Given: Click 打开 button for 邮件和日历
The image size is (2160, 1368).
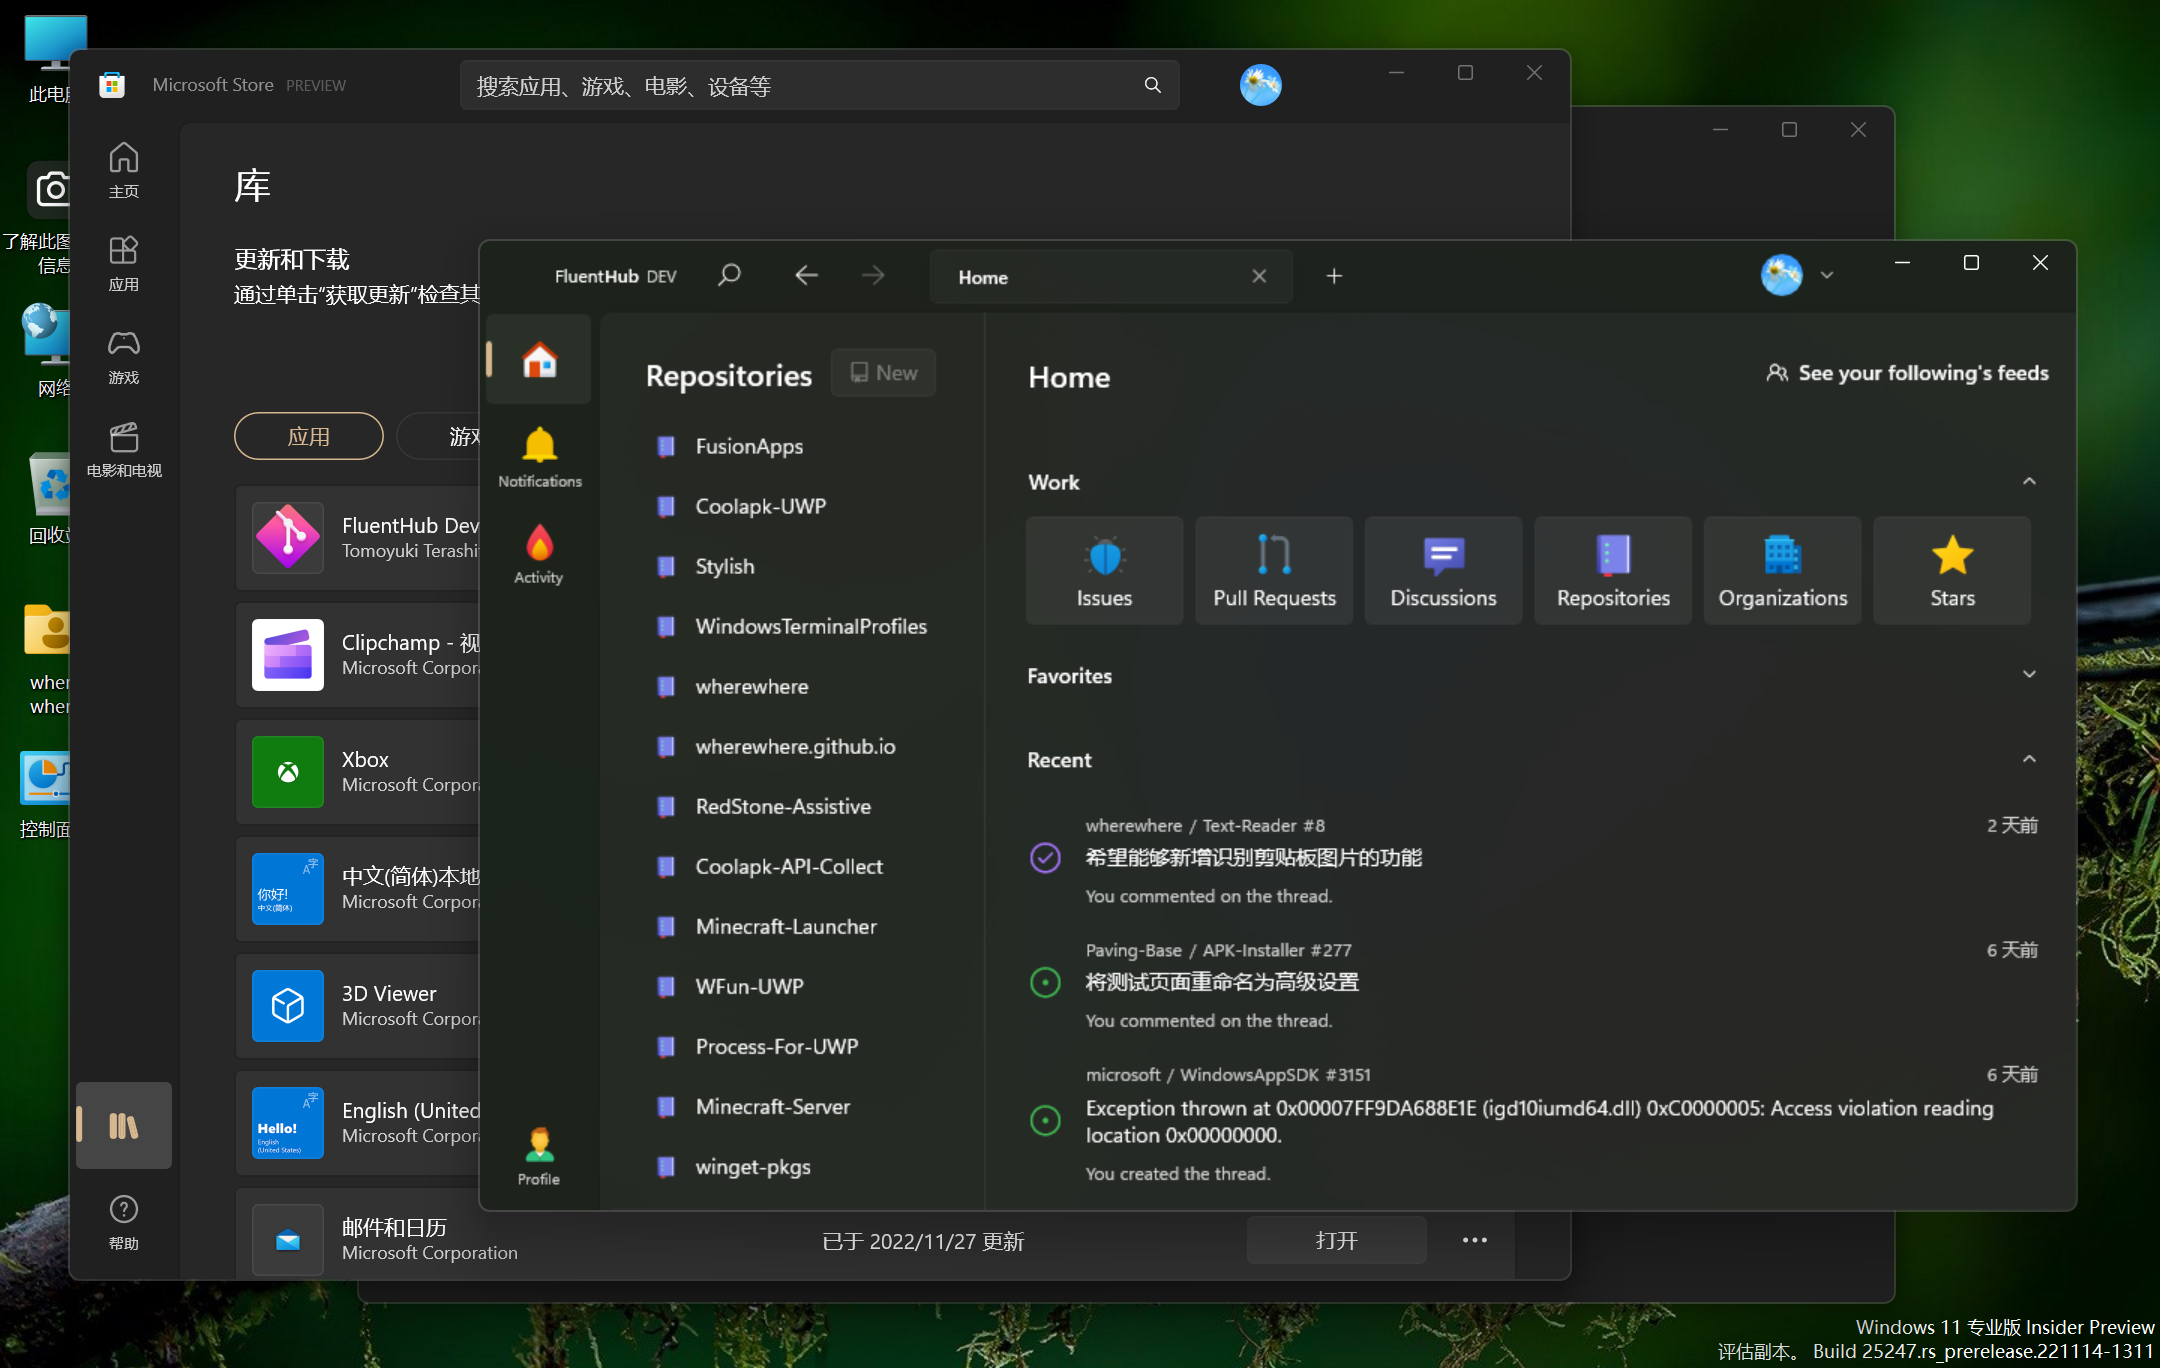Looking at the screenshot, I should click(1337, 1241).
